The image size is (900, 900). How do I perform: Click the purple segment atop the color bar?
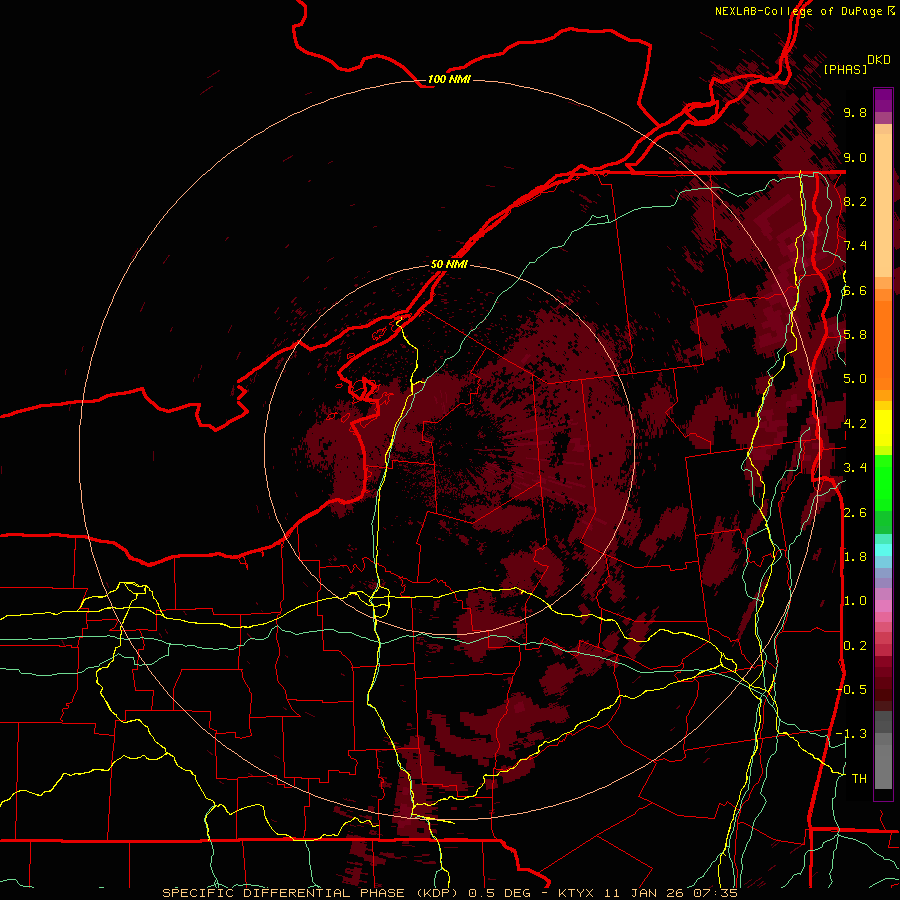(883, 100)
